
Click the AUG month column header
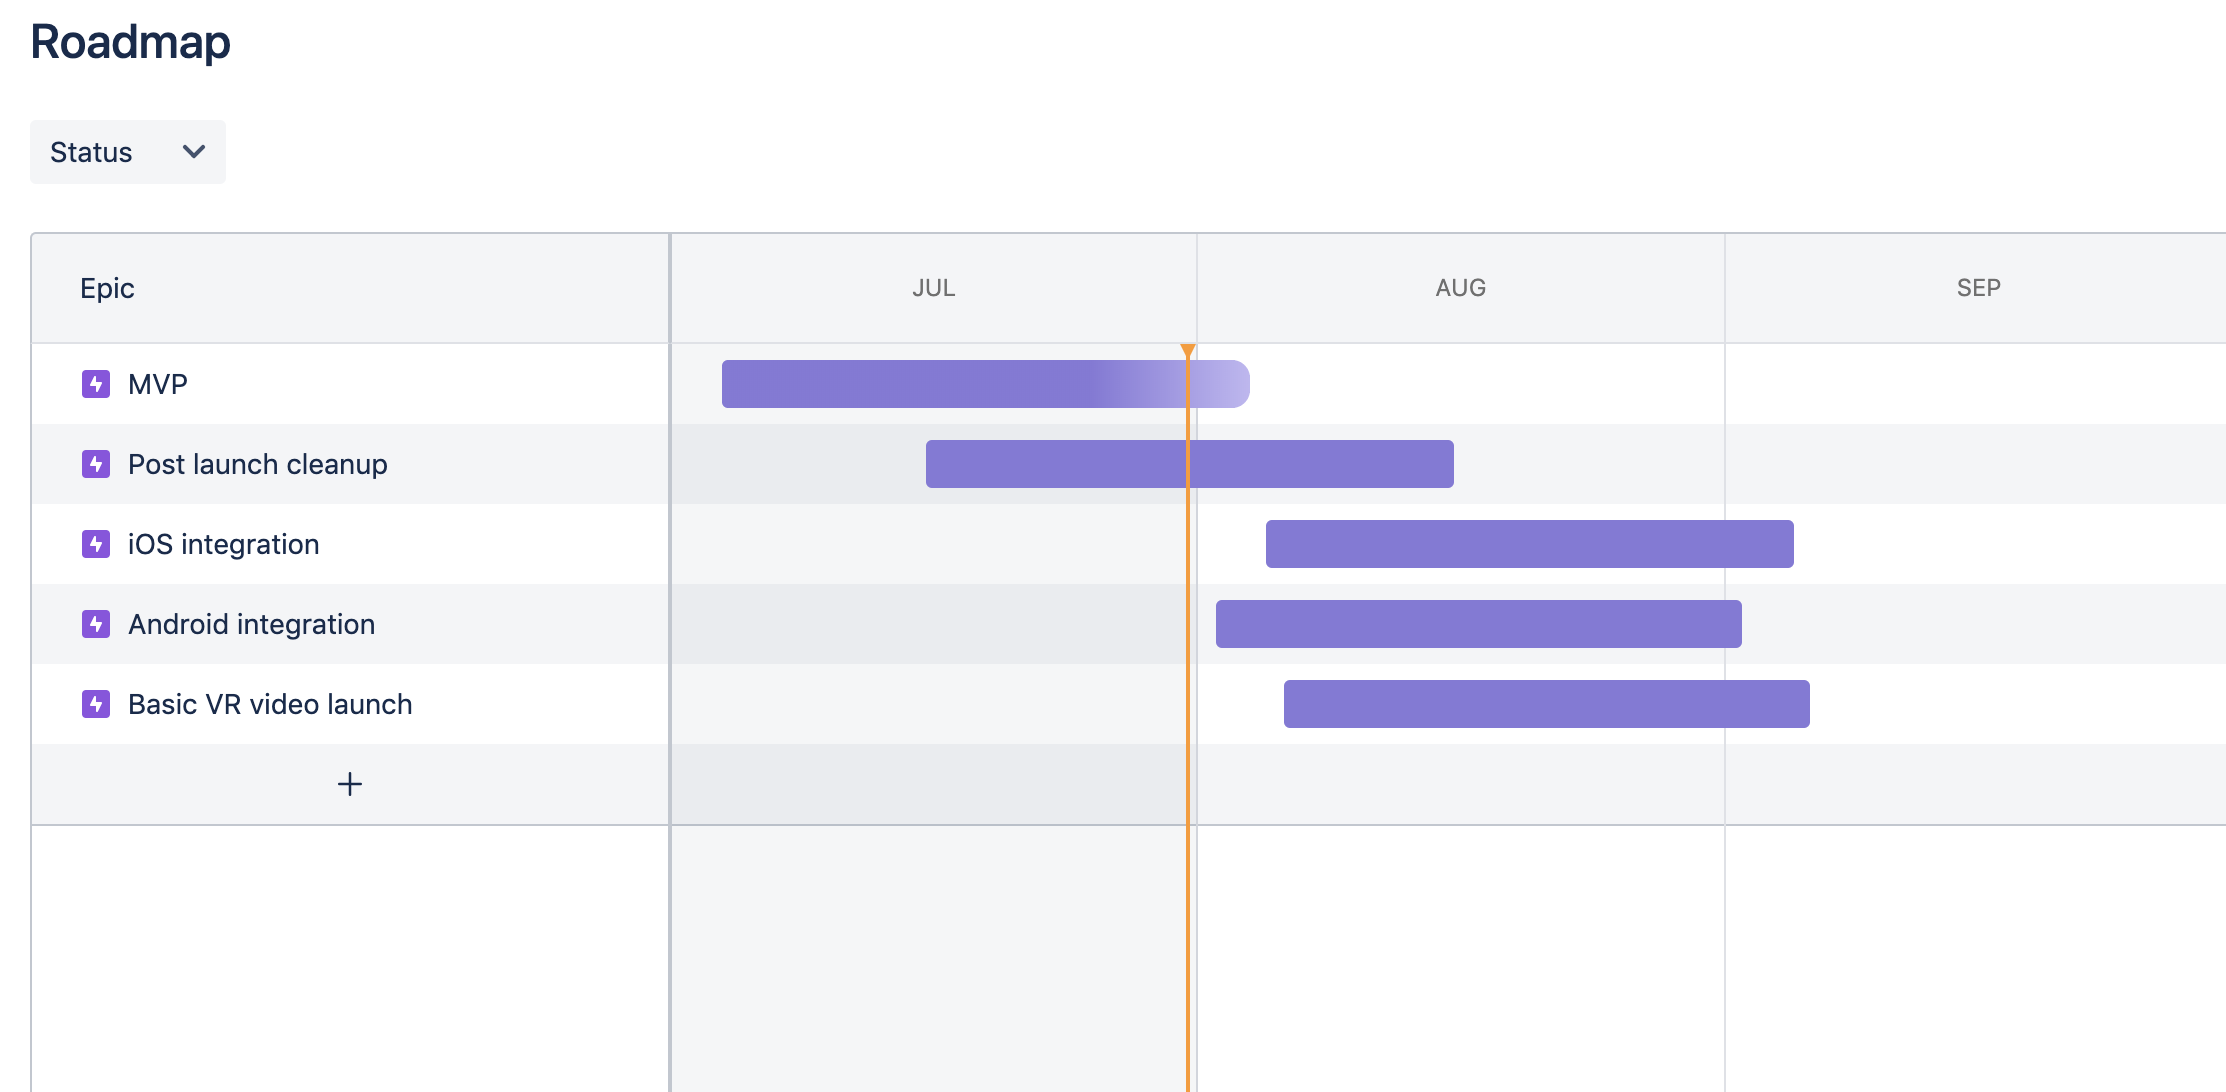pos(1461,288)
